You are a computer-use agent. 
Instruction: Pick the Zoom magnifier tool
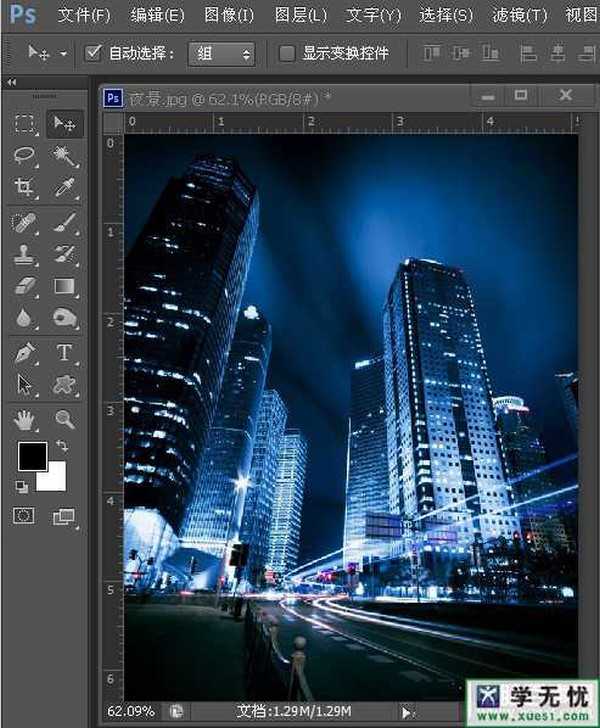pyautogui.click(x=64, y=419)
